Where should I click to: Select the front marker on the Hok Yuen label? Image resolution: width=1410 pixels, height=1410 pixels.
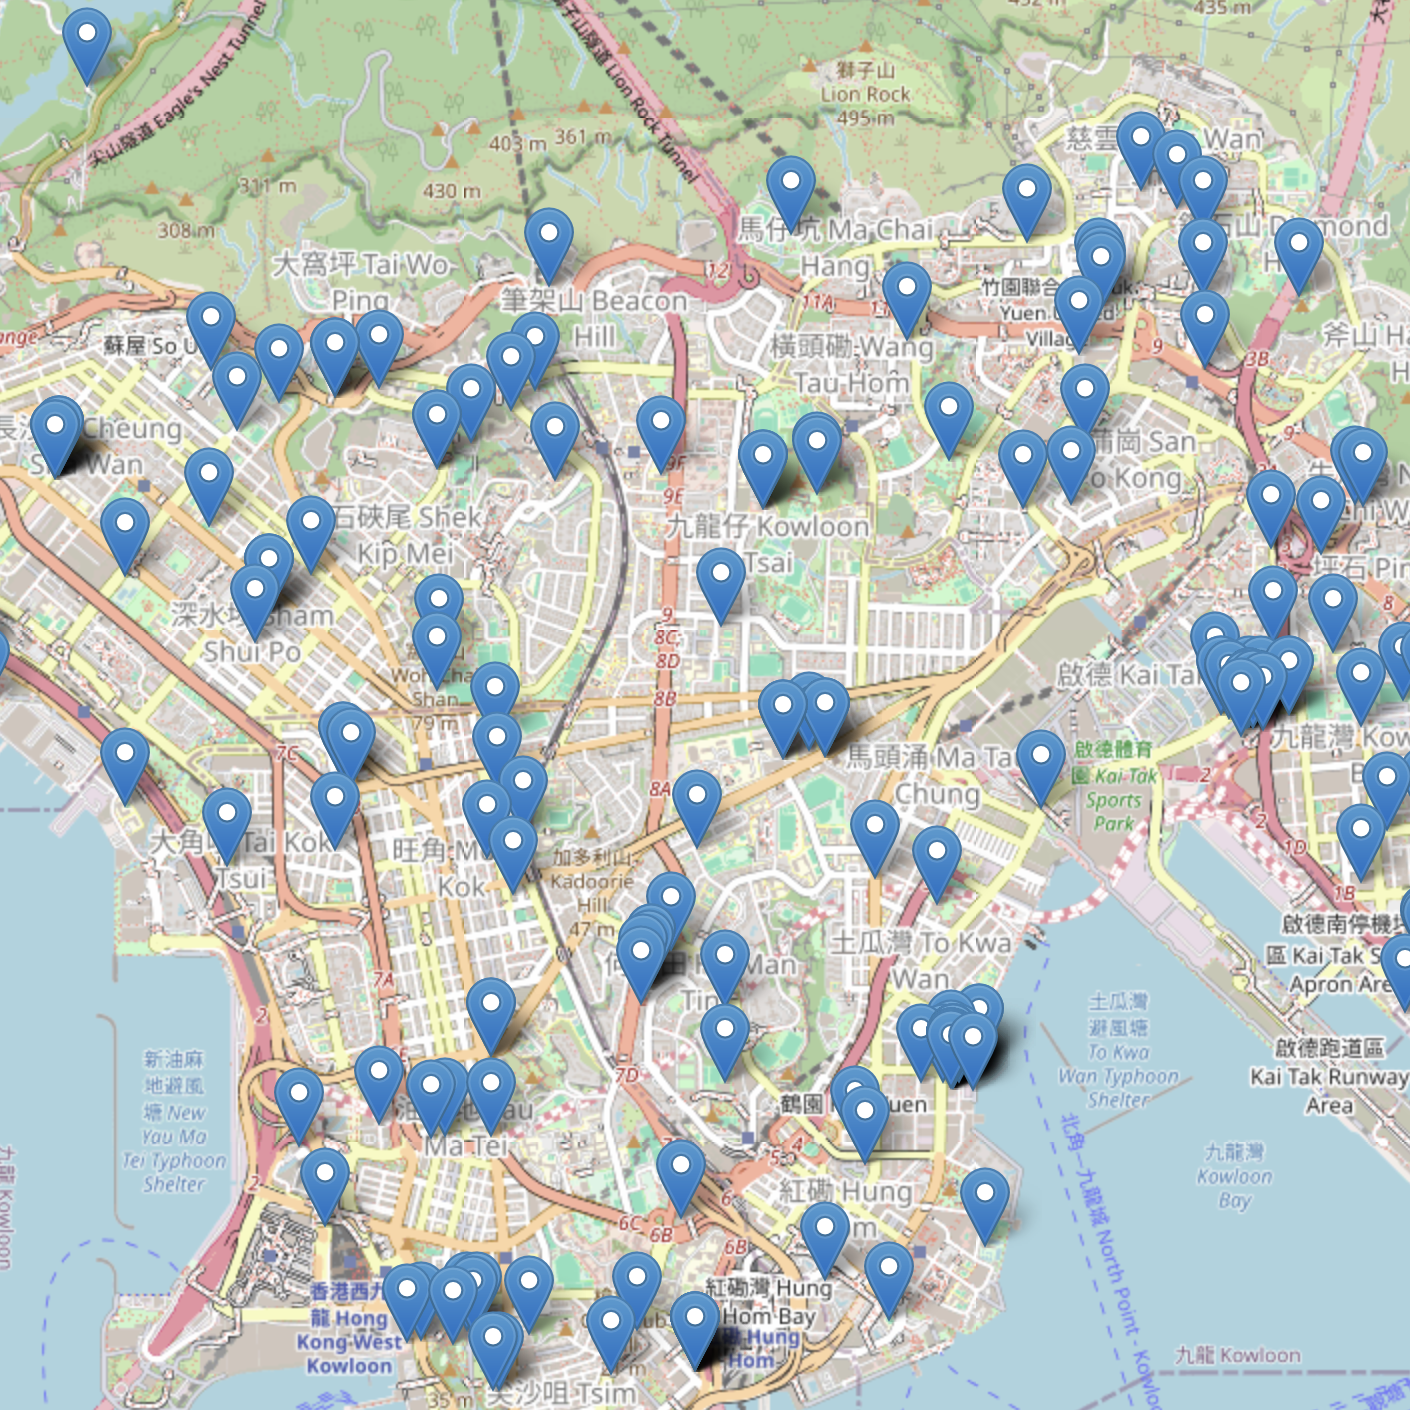click(865, 1126)
